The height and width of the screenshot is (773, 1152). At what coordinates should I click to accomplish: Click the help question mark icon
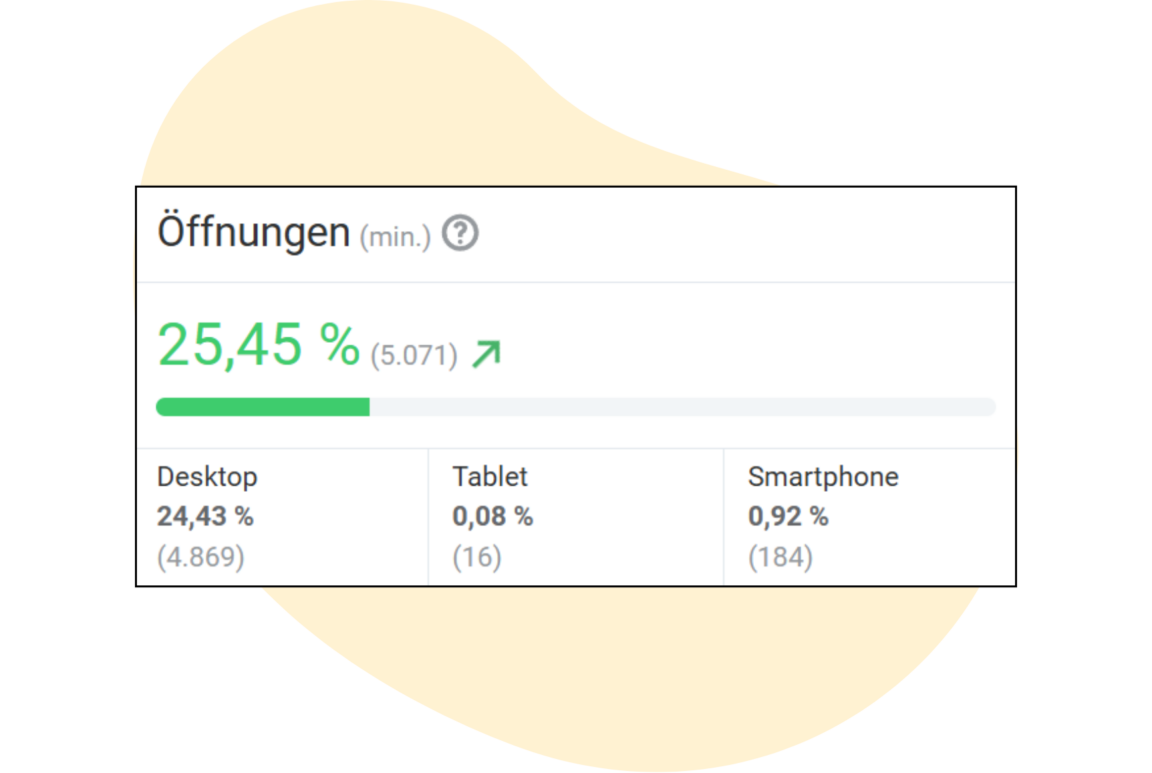pos(460,234)
